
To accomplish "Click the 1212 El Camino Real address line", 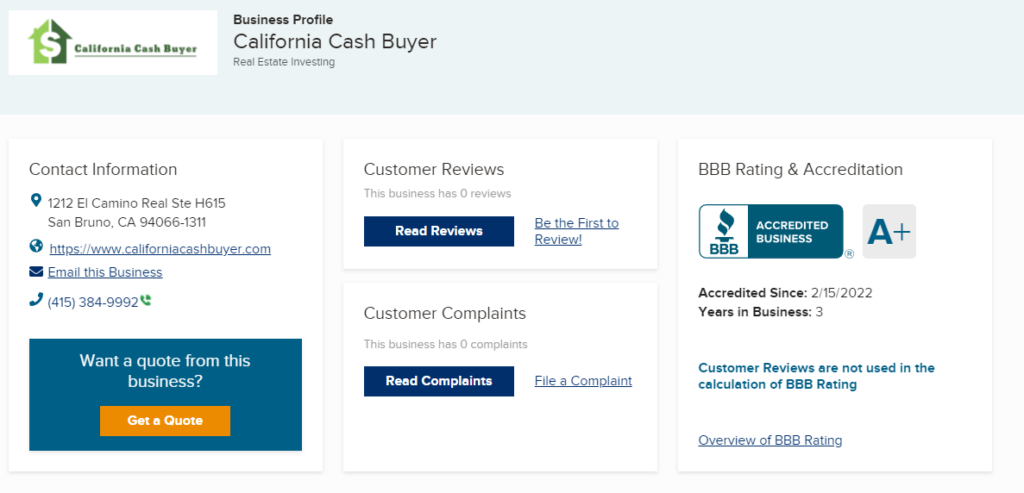I will point(136,203).
